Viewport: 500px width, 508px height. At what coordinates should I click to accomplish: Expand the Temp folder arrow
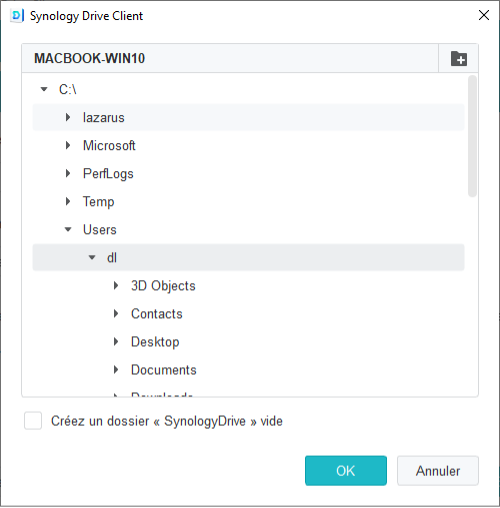coord(68,201)
